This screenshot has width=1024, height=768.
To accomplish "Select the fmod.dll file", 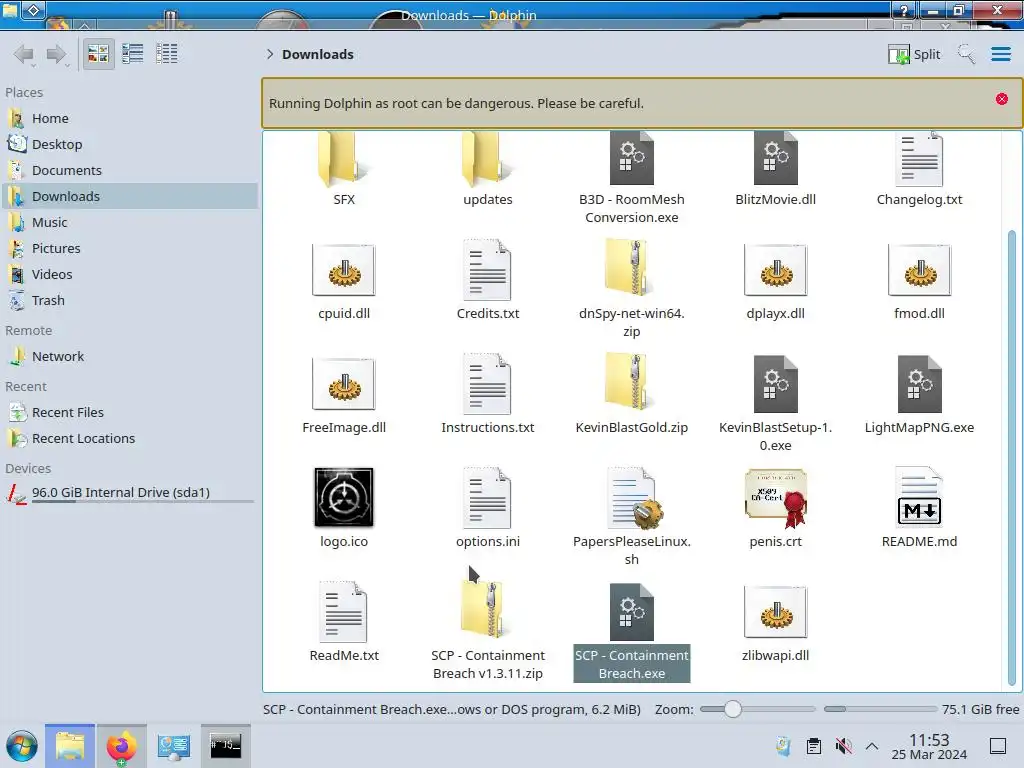I will click(x=919, y=281).
